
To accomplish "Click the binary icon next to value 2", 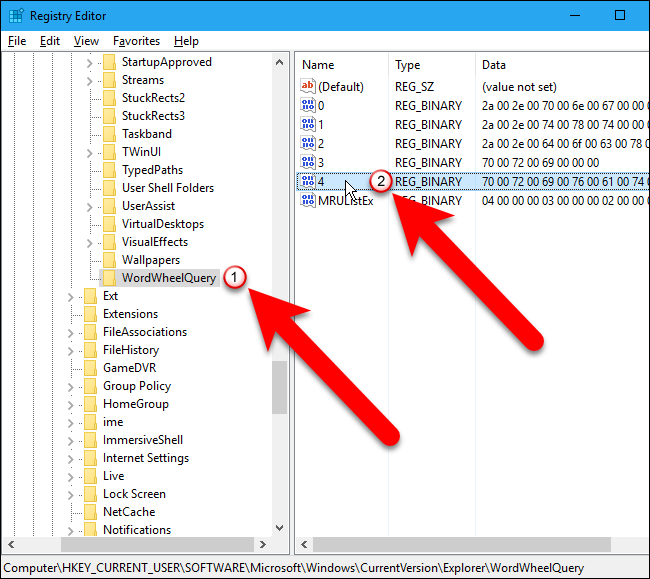I will click(x=308, y=143).
